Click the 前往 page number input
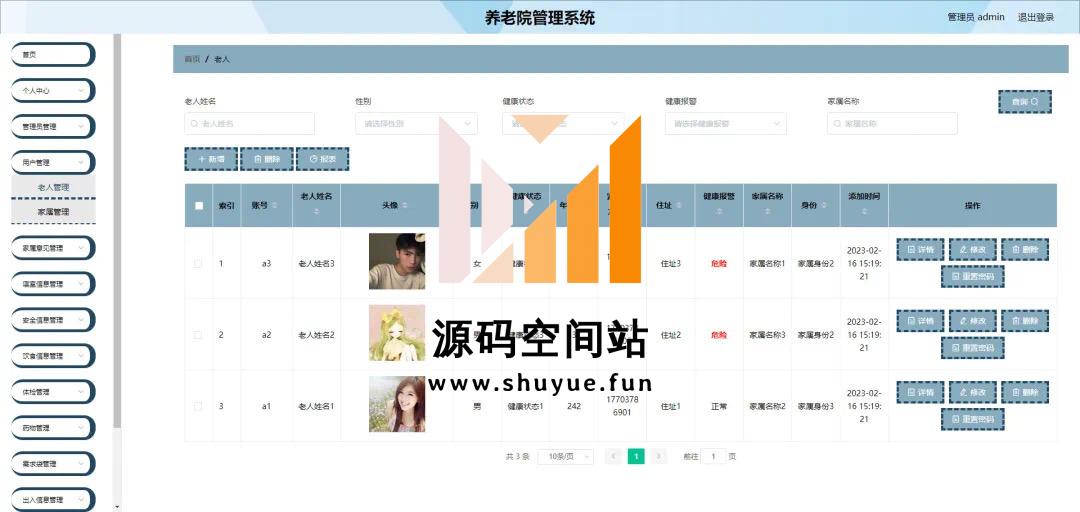Screen dimensions: 1080x512 pyautogui.click(x=714, y=456)
